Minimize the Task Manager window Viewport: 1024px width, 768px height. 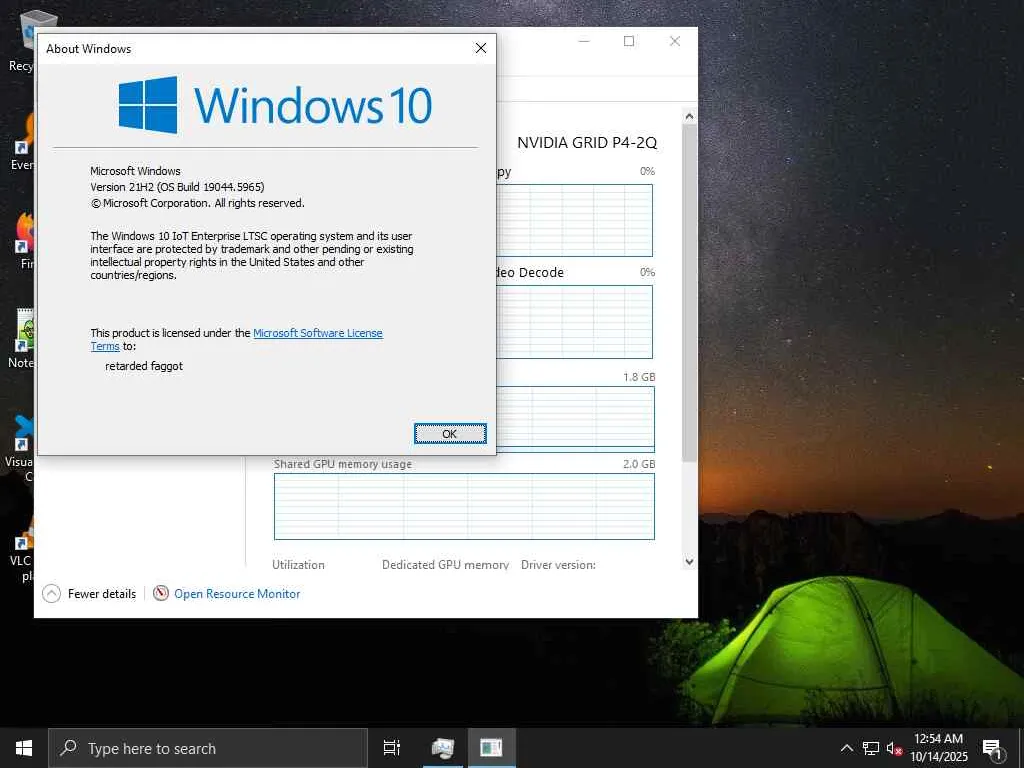pos(584,41)
